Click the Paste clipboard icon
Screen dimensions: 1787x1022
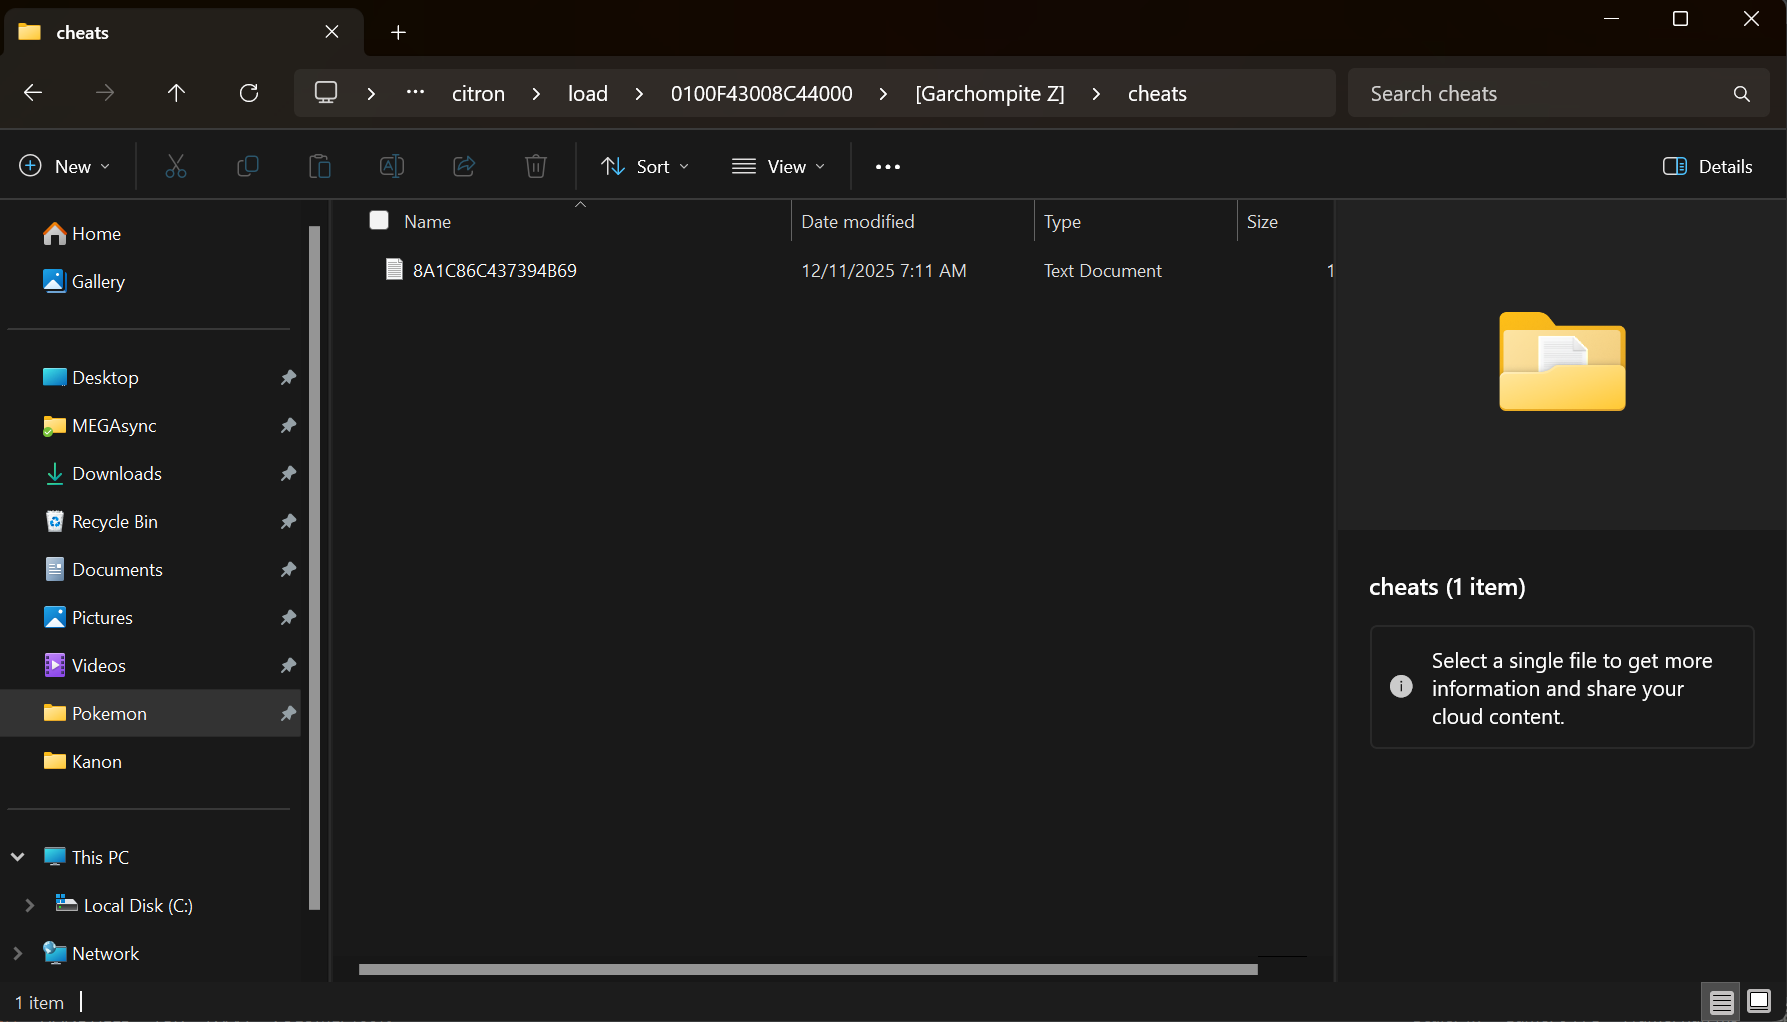coord(320,166)
